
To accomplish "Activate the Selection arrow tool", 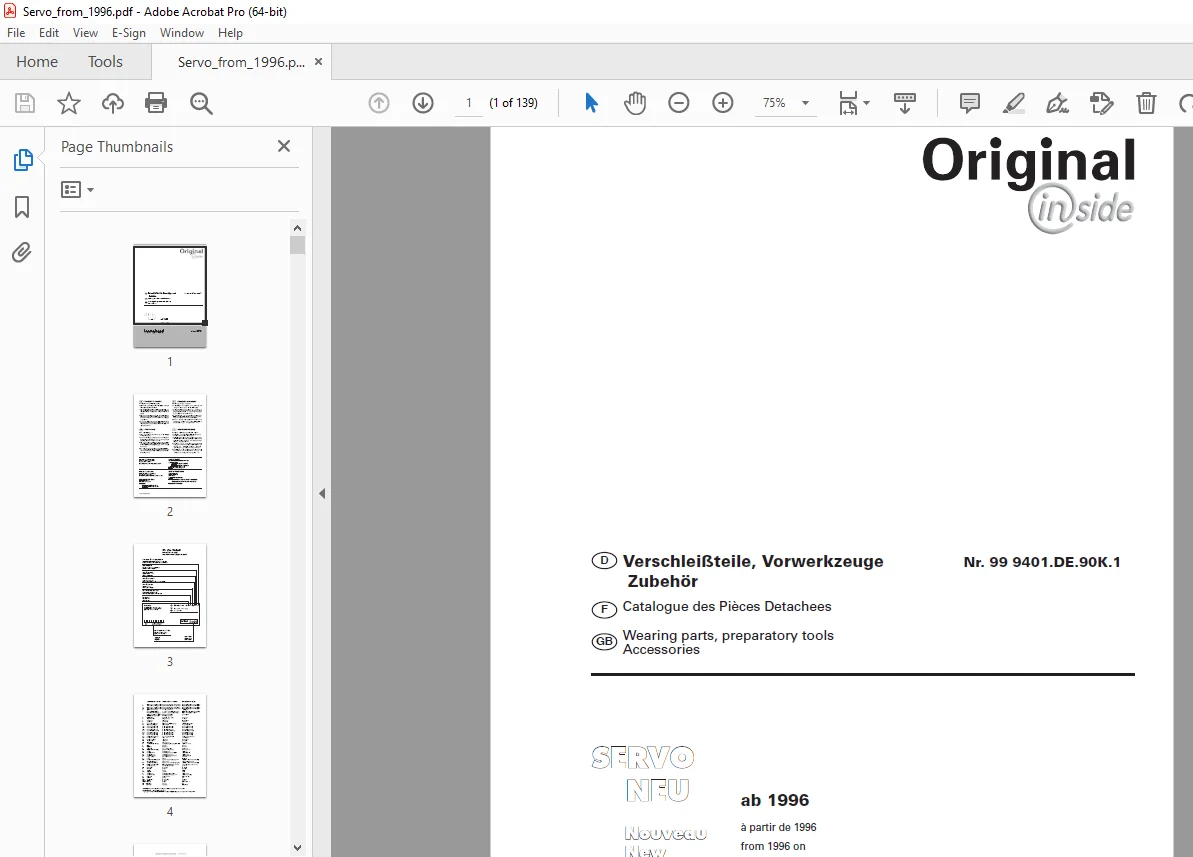I will (x=591, y=103).
